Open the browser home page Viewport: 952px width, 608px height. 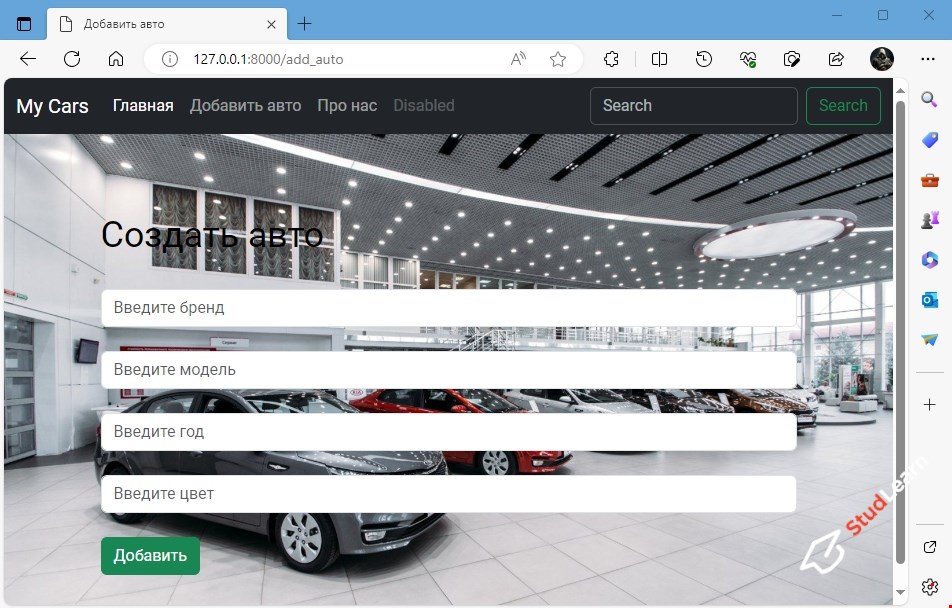pyautogui.click(x=116, y=59)
